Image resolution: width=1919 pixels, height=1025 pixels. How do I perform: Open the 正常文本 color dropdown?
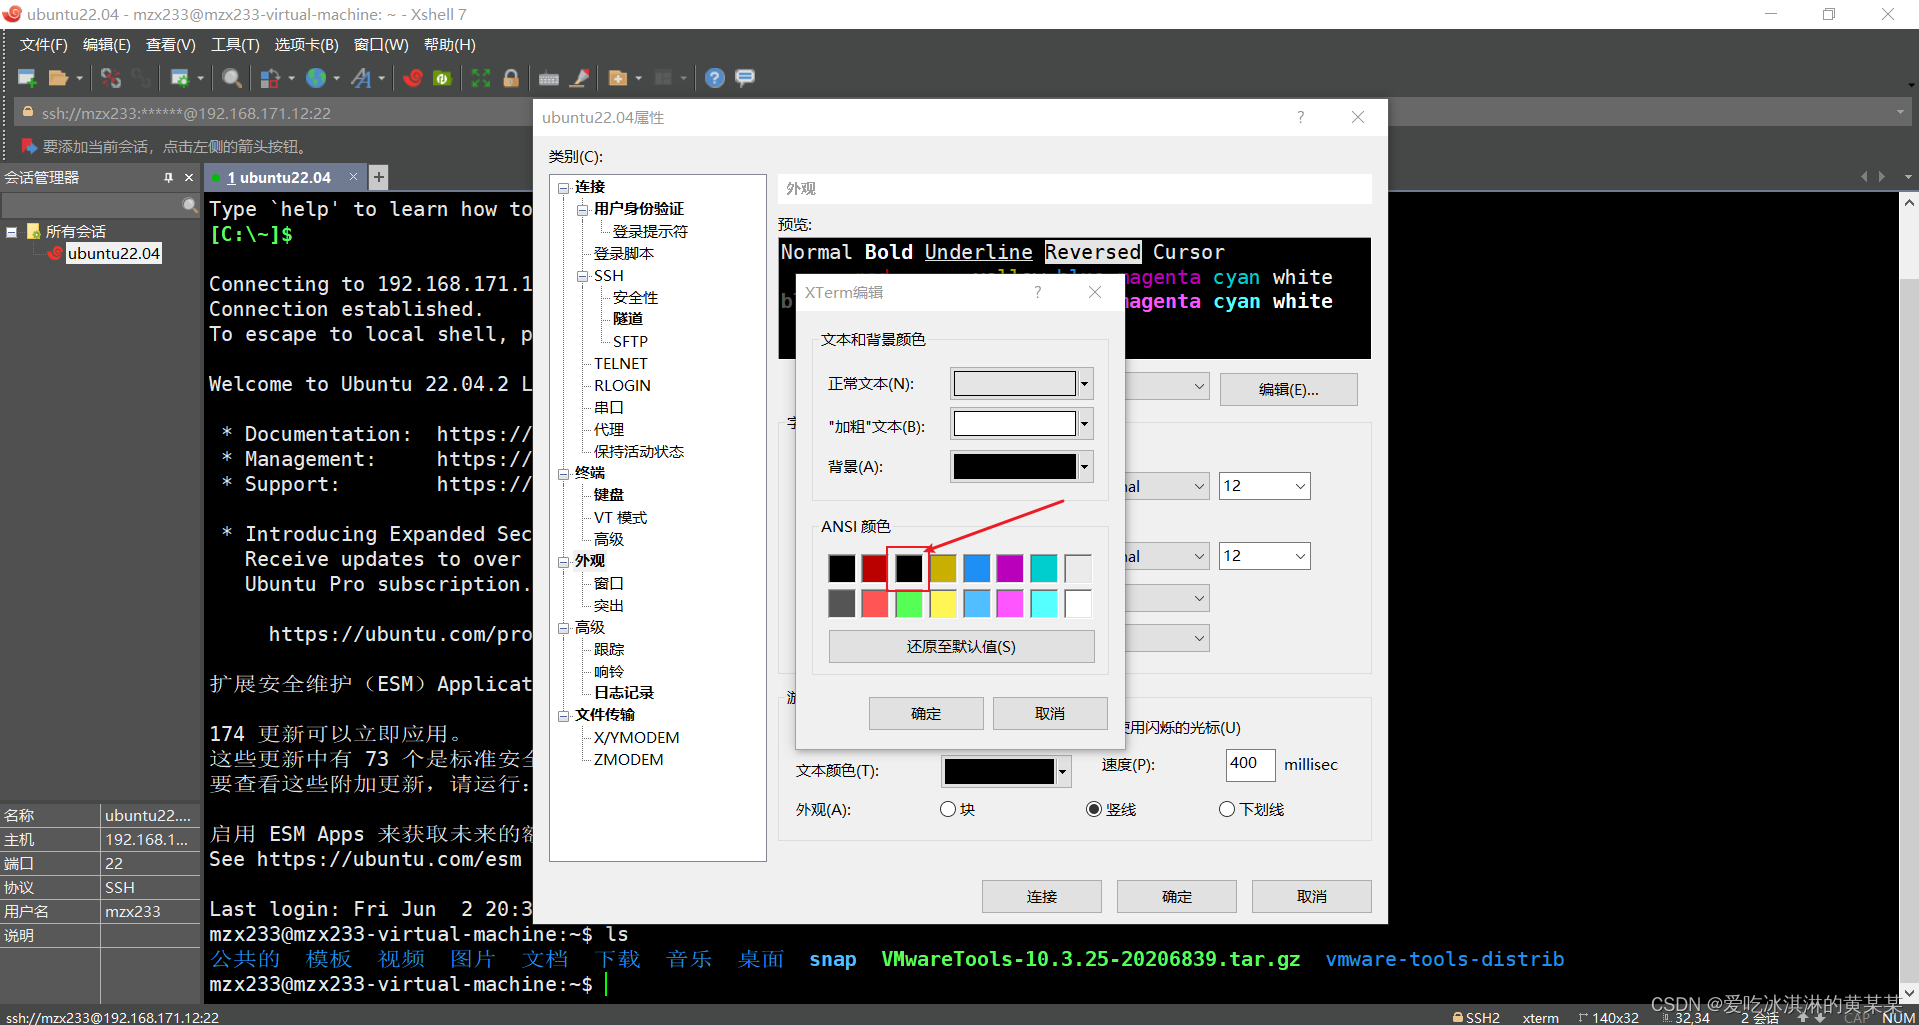tap(1083, 383)
